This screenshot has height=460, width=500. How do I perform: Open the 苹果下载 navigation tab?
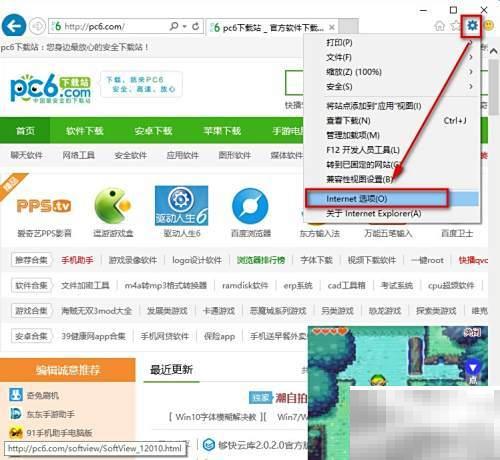[x=222, y=131]
